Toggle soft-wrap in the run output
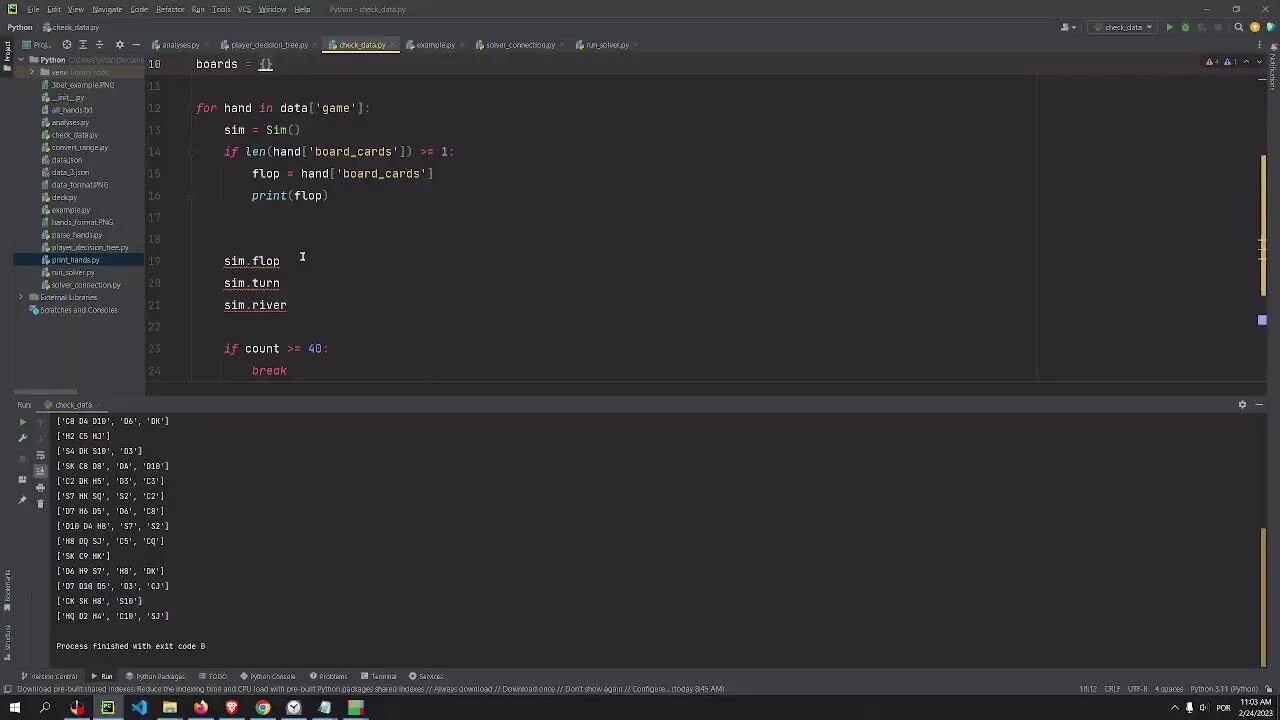 coord(40,453)
